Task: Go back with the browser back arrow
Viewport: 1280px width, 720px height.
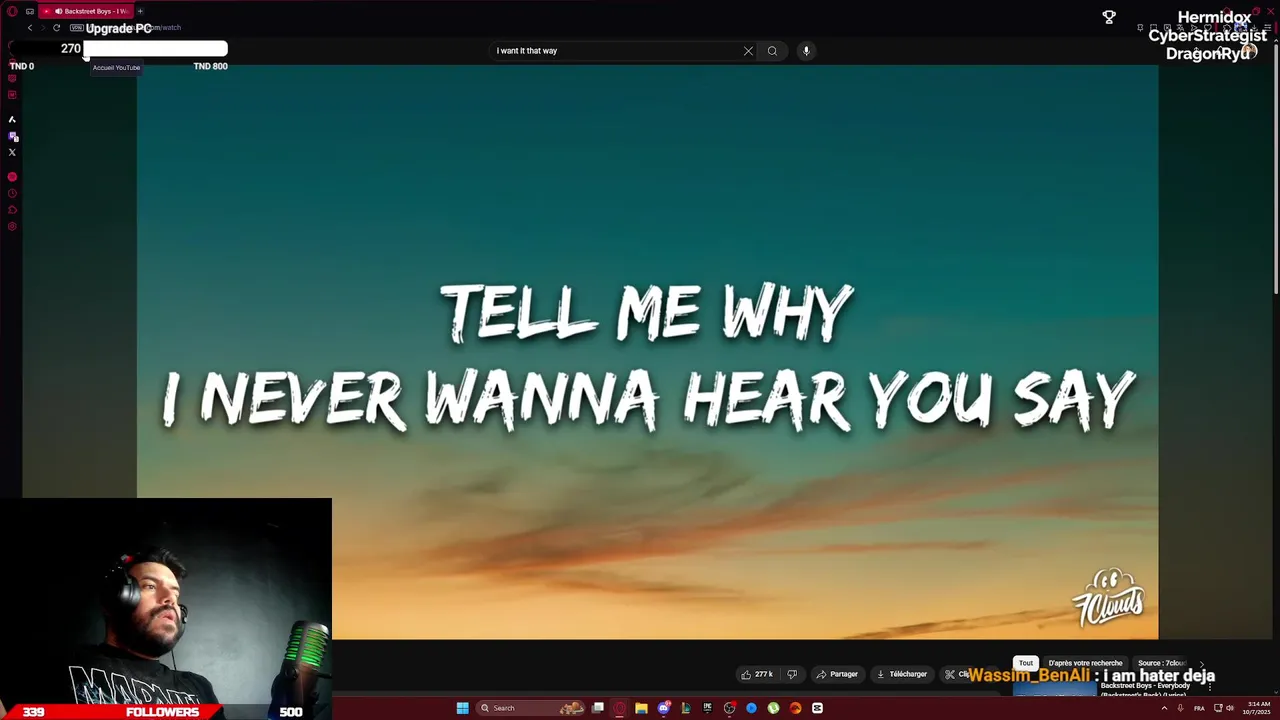Action: [x=30, y=28]
